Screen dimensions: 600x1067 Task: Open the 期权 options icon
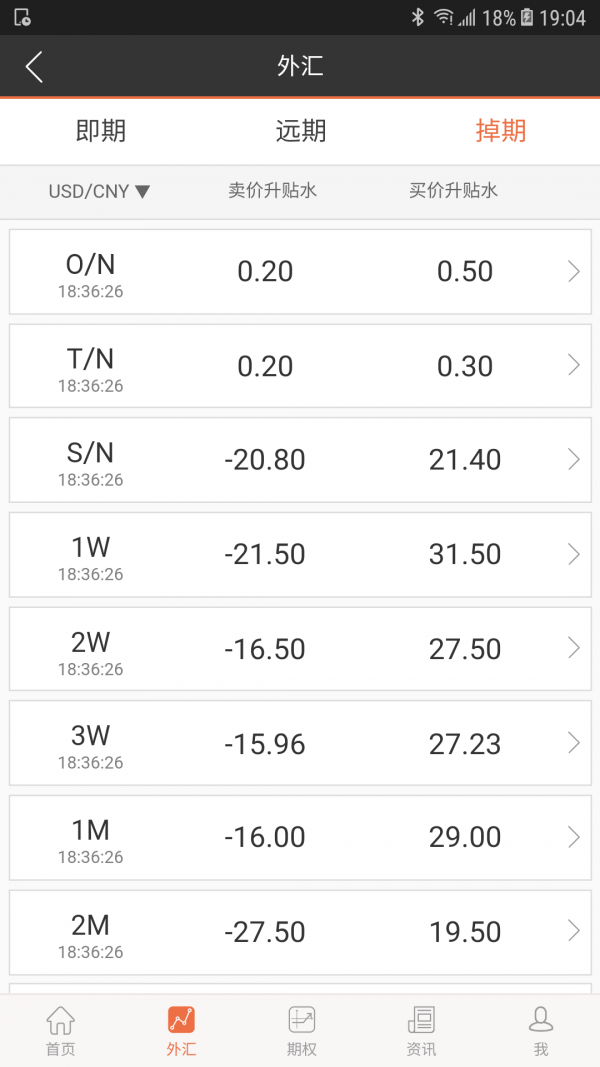pos(301,1021)
